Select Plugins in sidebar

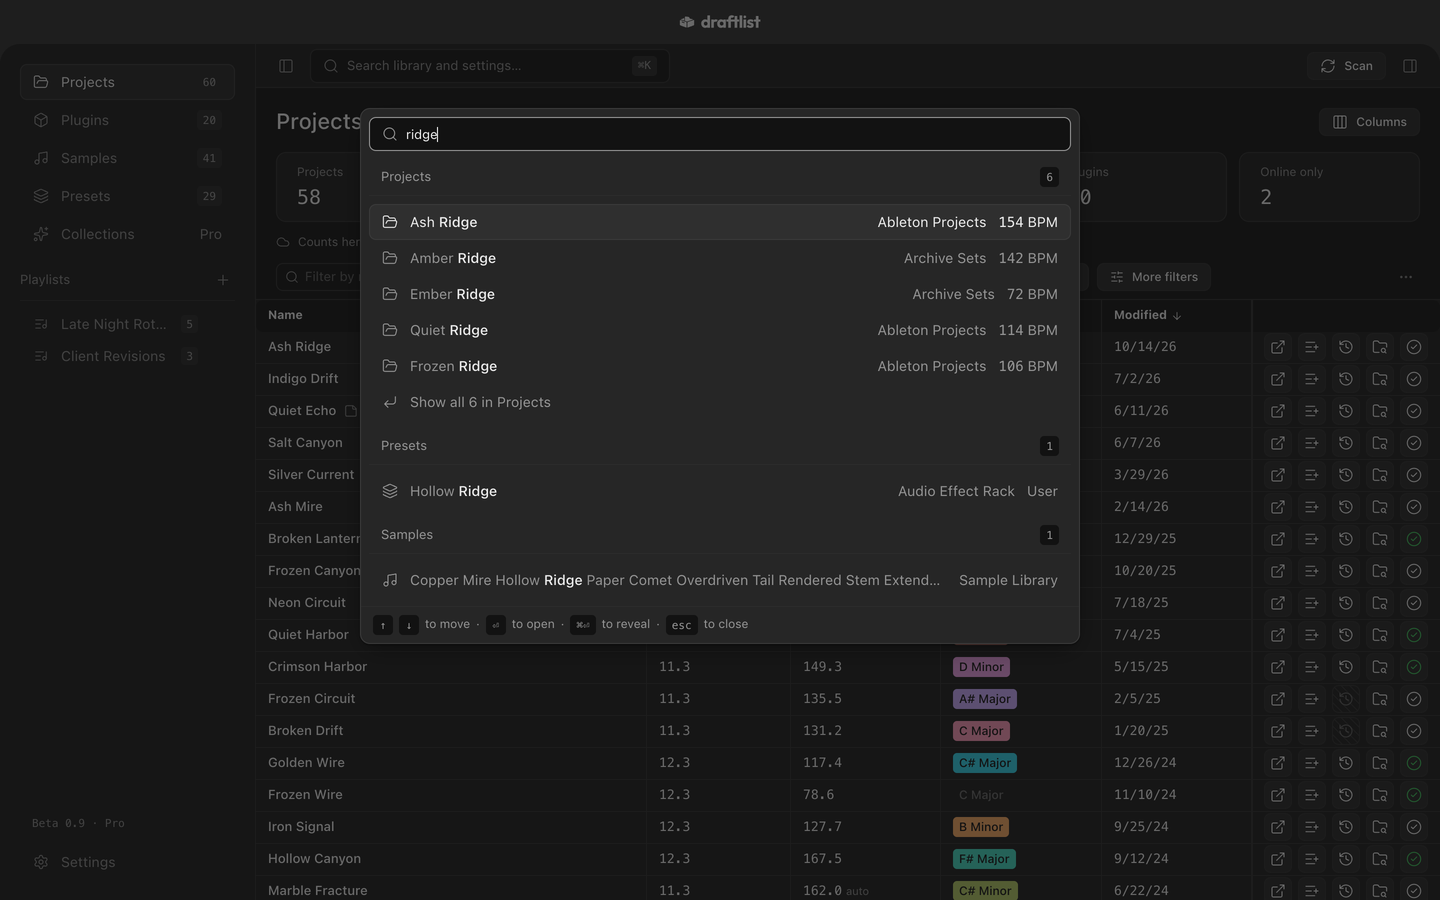tap(127, 120)
